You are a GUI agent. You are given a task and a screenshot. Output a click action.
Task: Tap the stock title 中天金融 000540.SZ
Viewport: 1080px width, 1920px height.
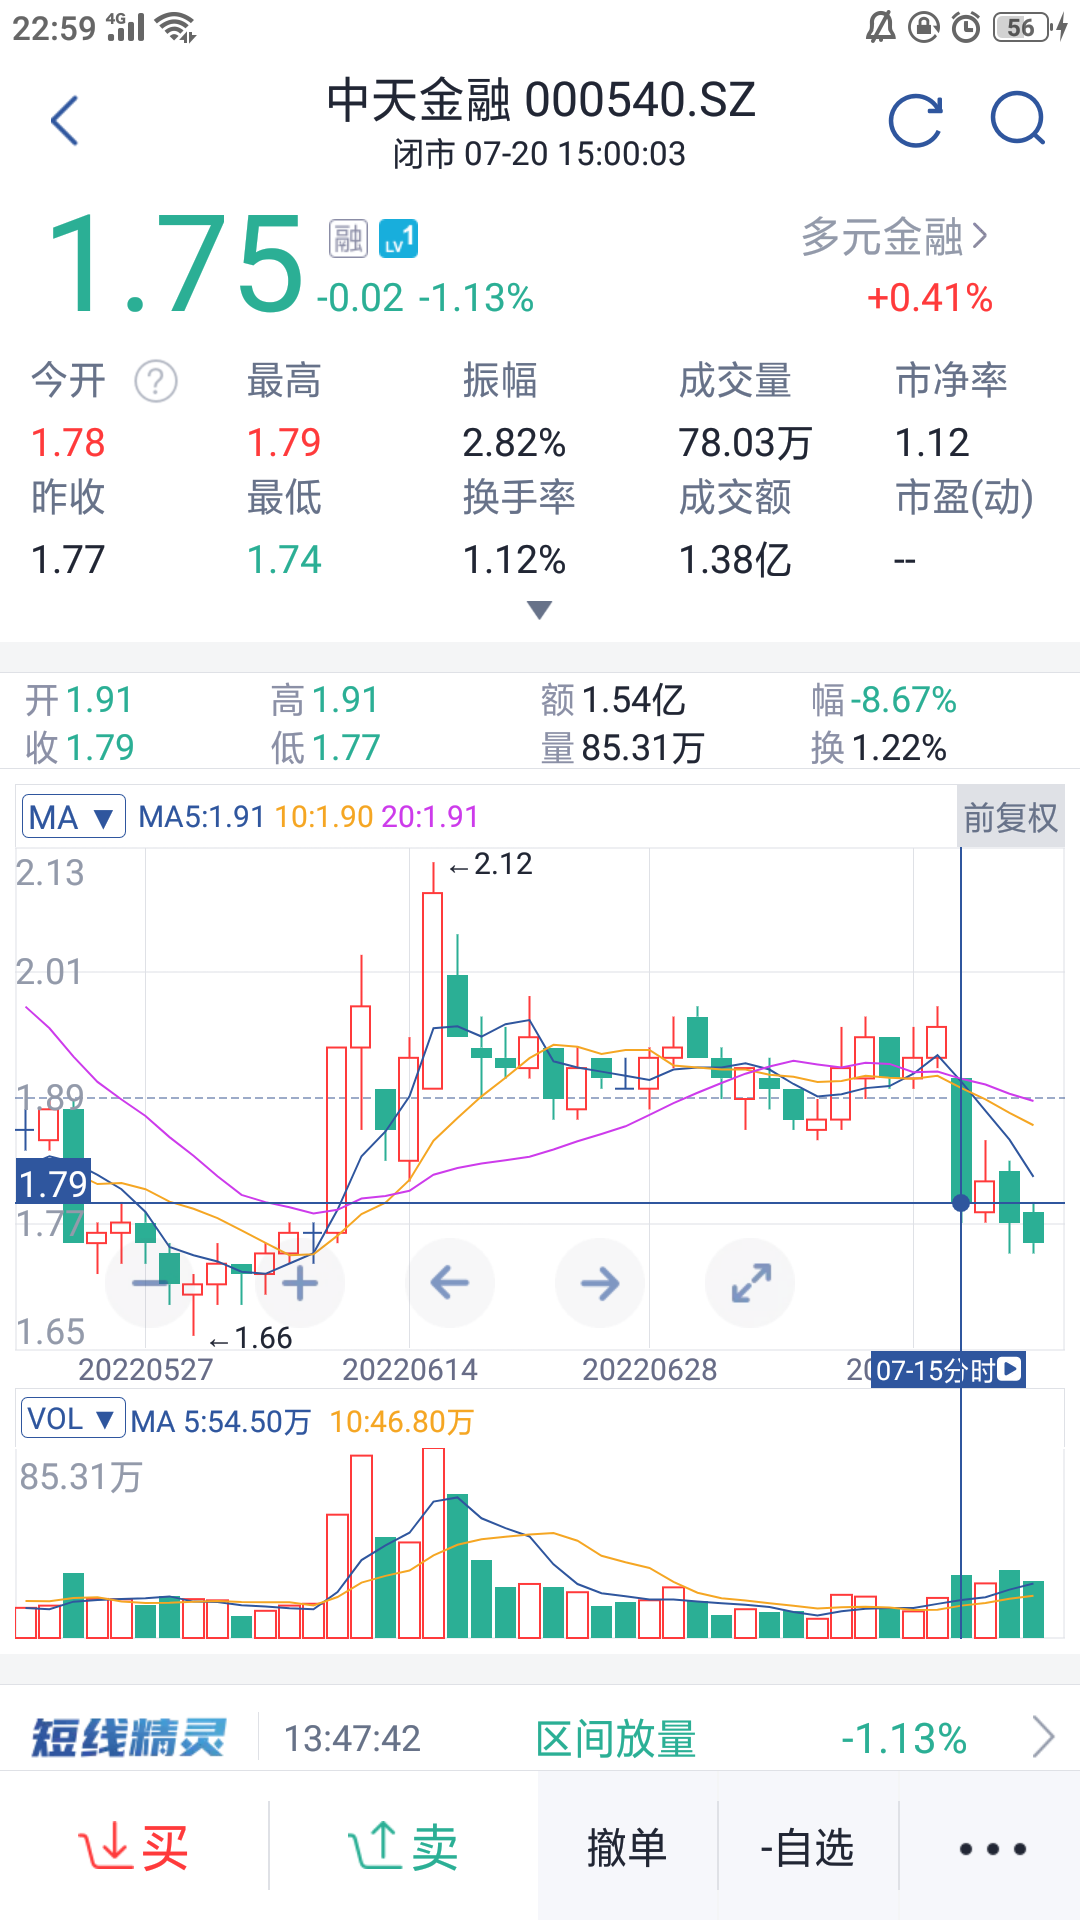[541, 100]
